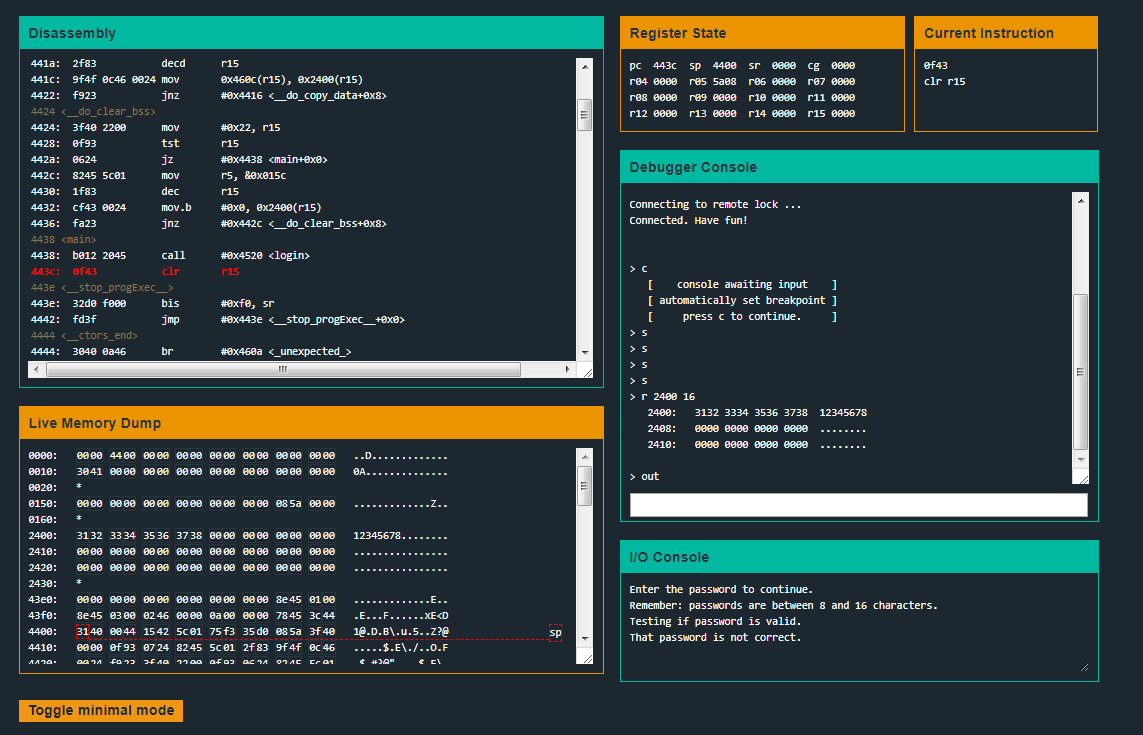Click the r05 5a08 register value
Viewport: 1143px width, 735px height.
coord(712,82)
